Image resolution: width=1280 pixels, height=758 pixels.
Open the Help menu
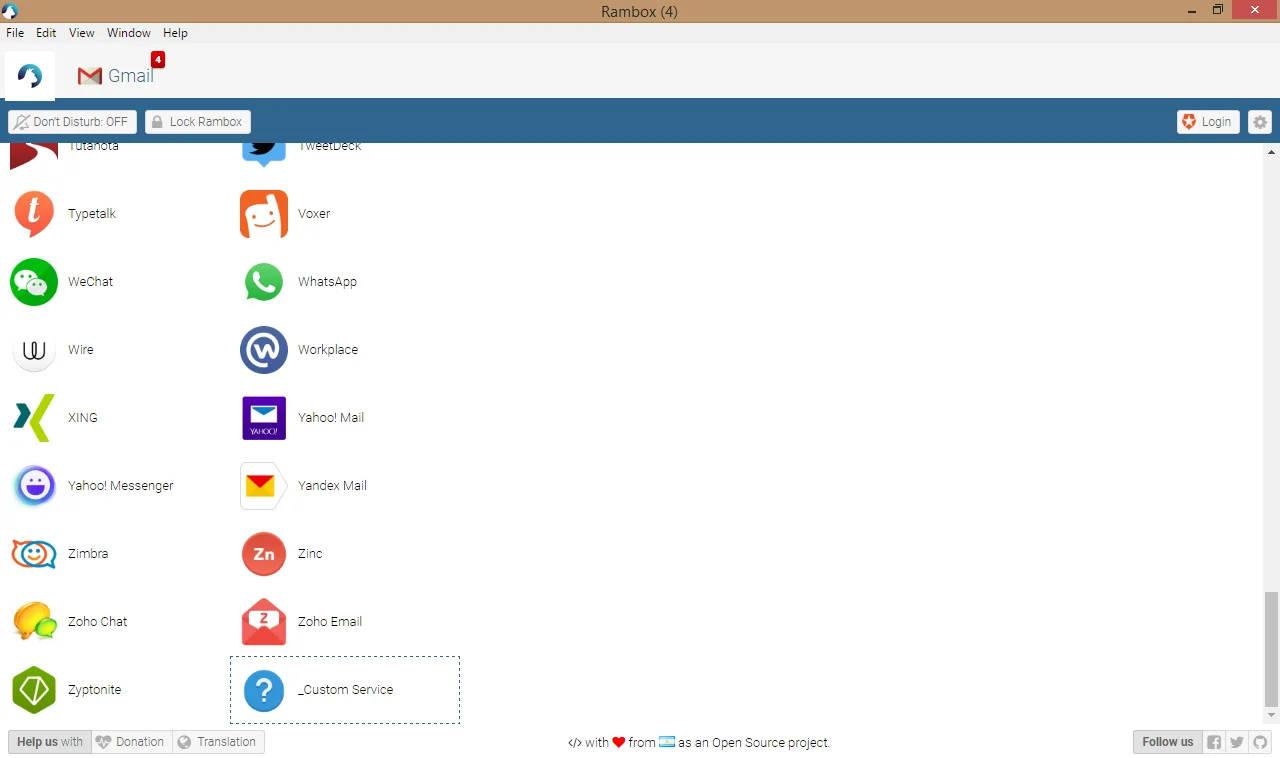coord(175,33)
